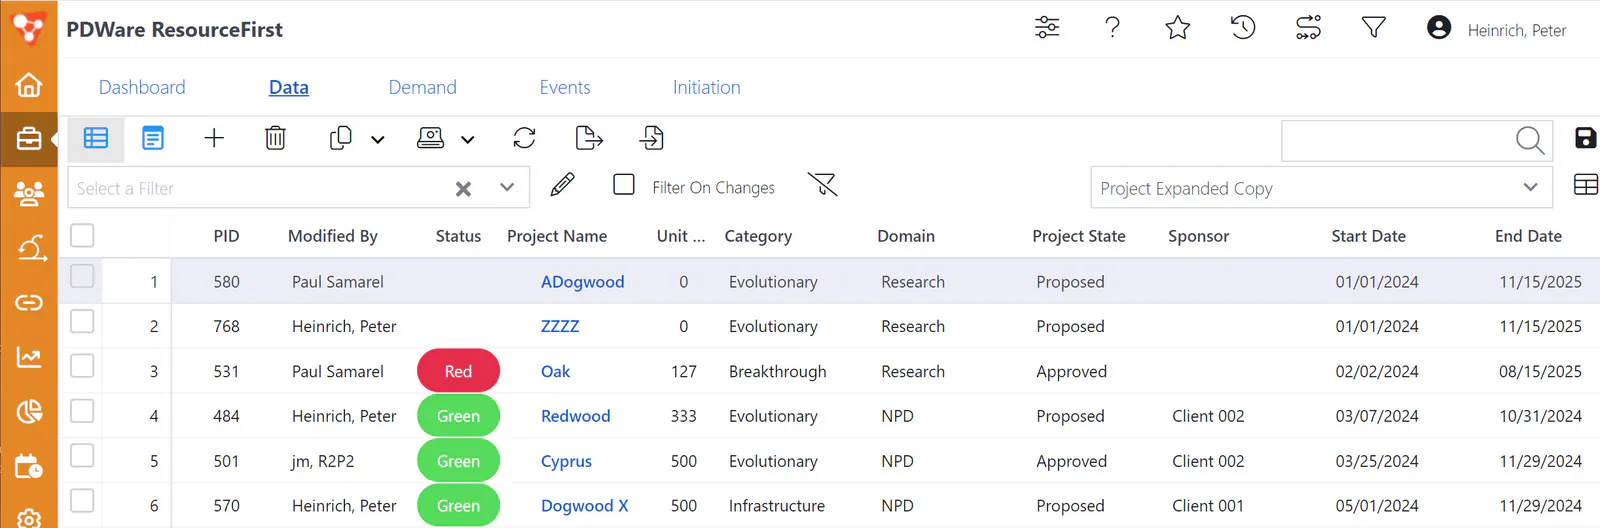This screenshot has height=528, width=1600.
Task: Click the import file icon
Action: click(652, 138)
